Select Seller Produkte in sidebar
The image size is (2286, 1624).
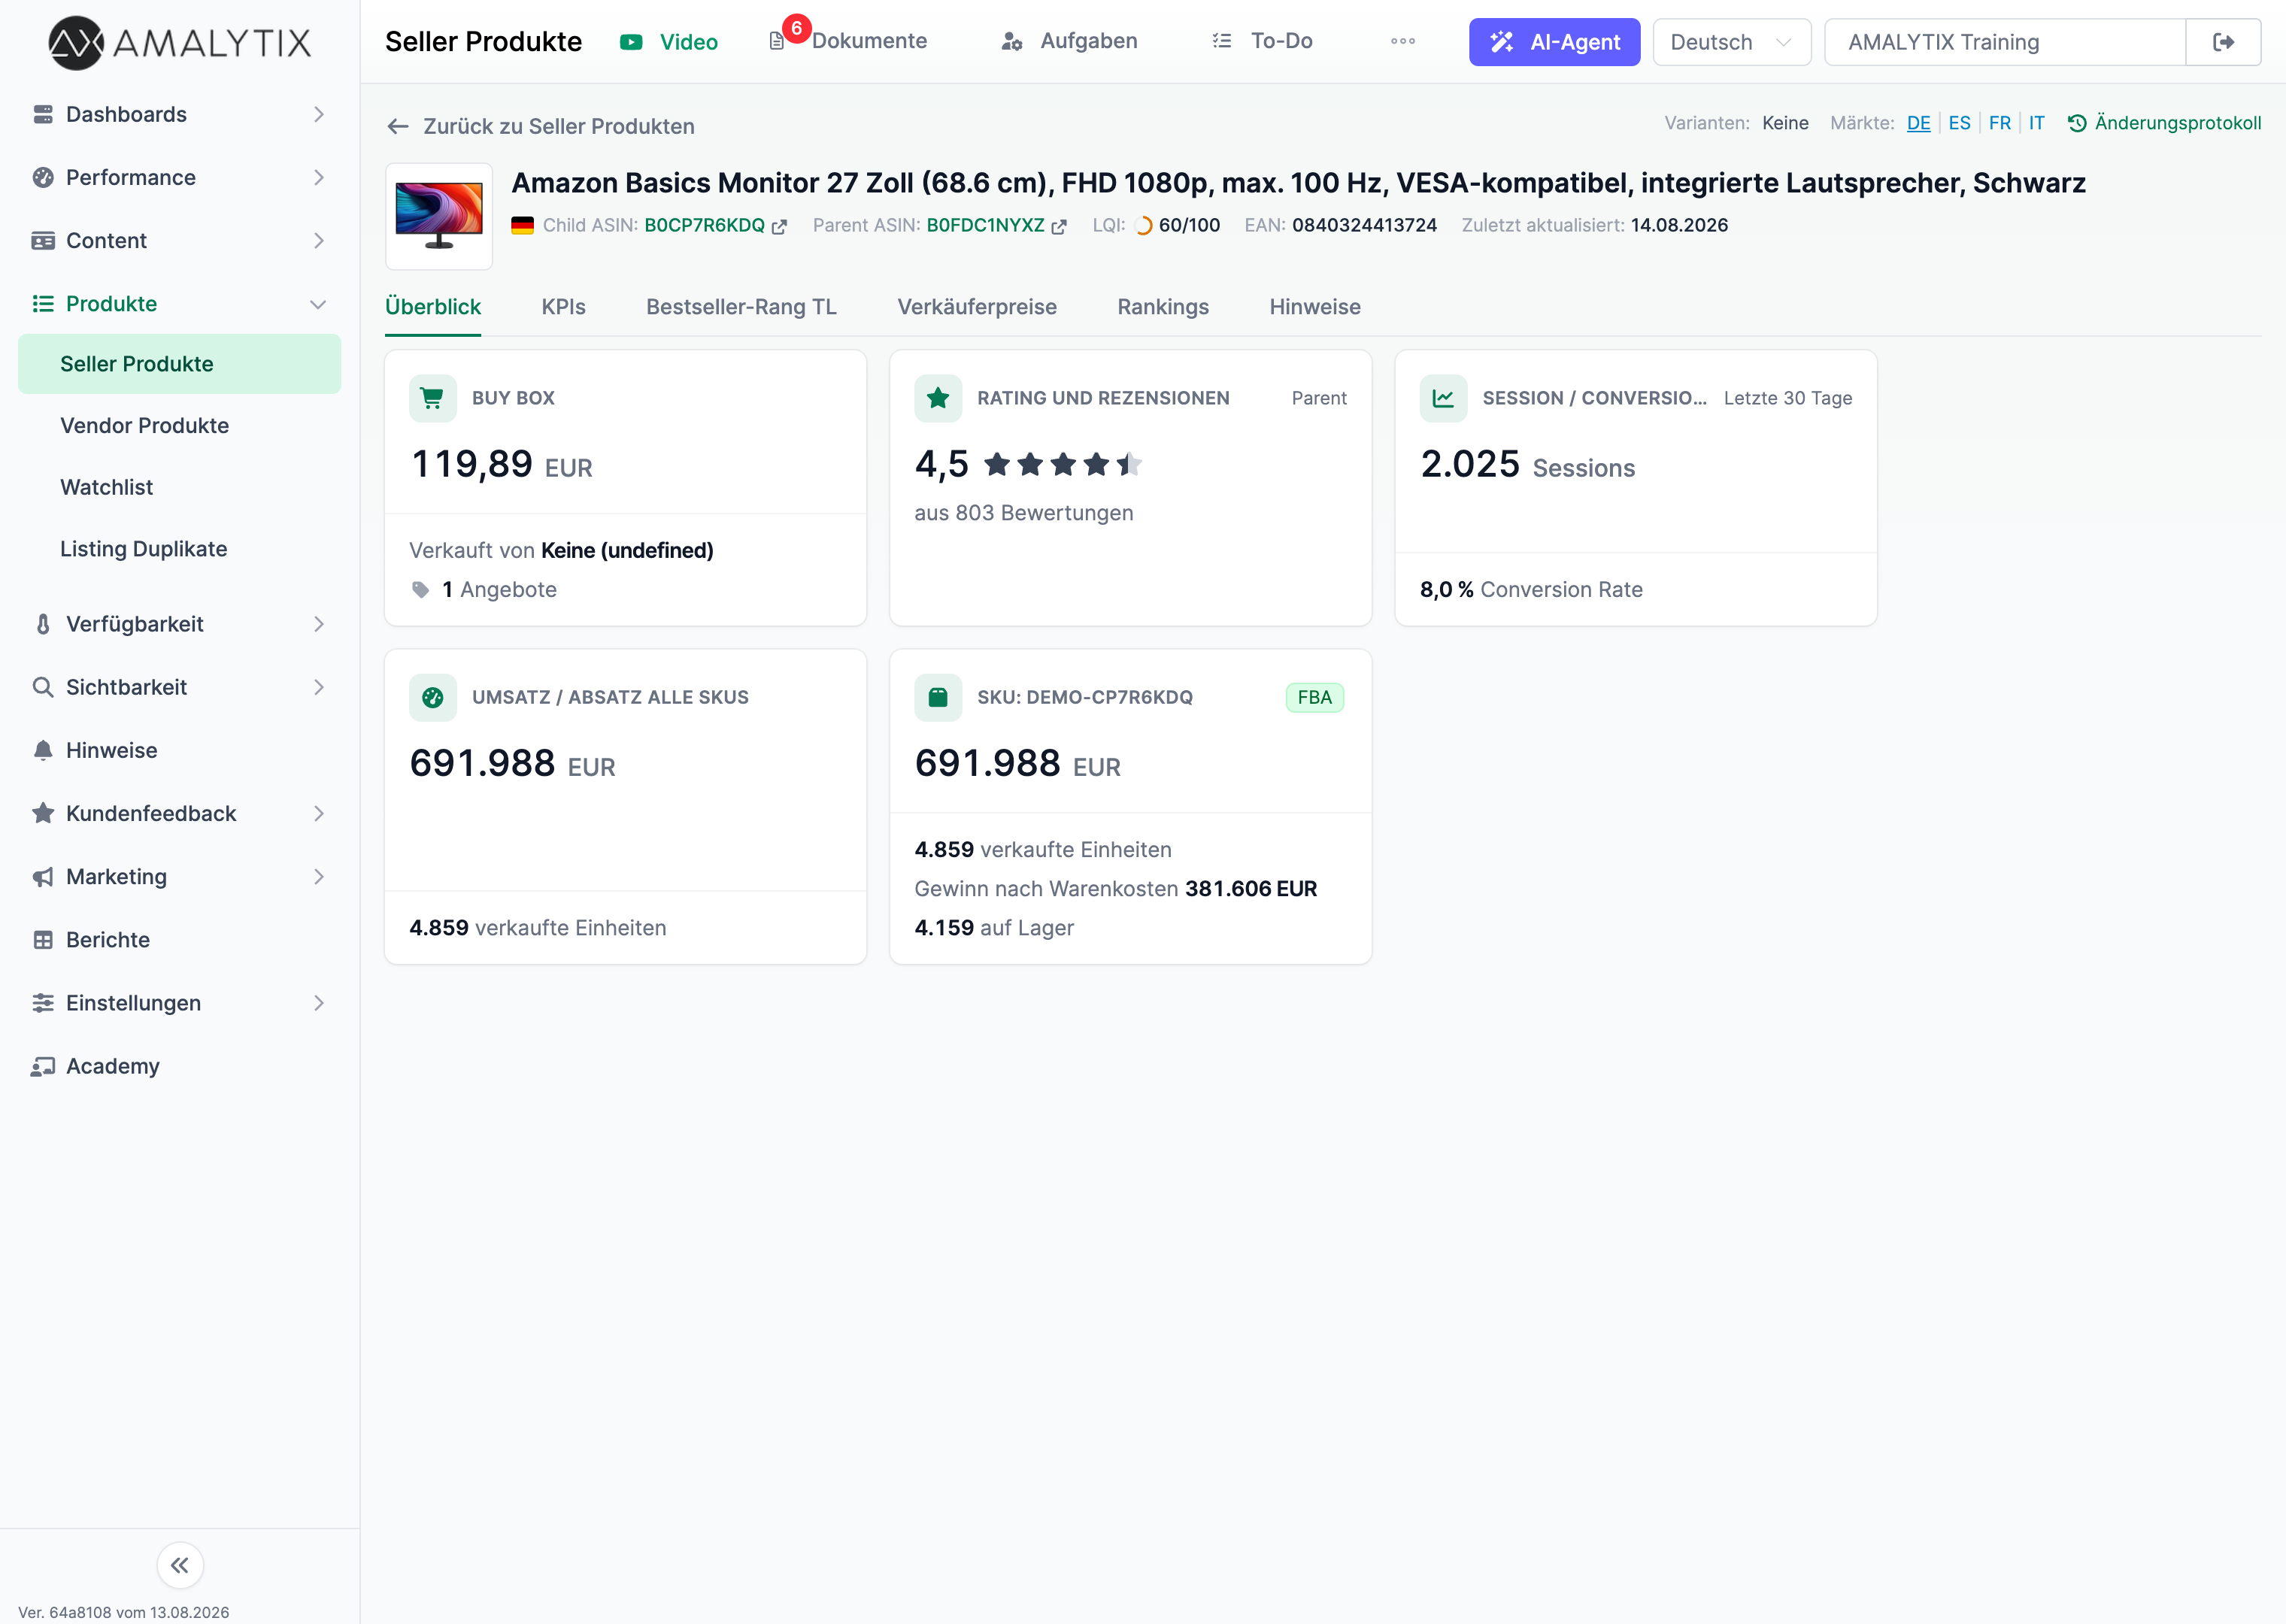[180, 364]
